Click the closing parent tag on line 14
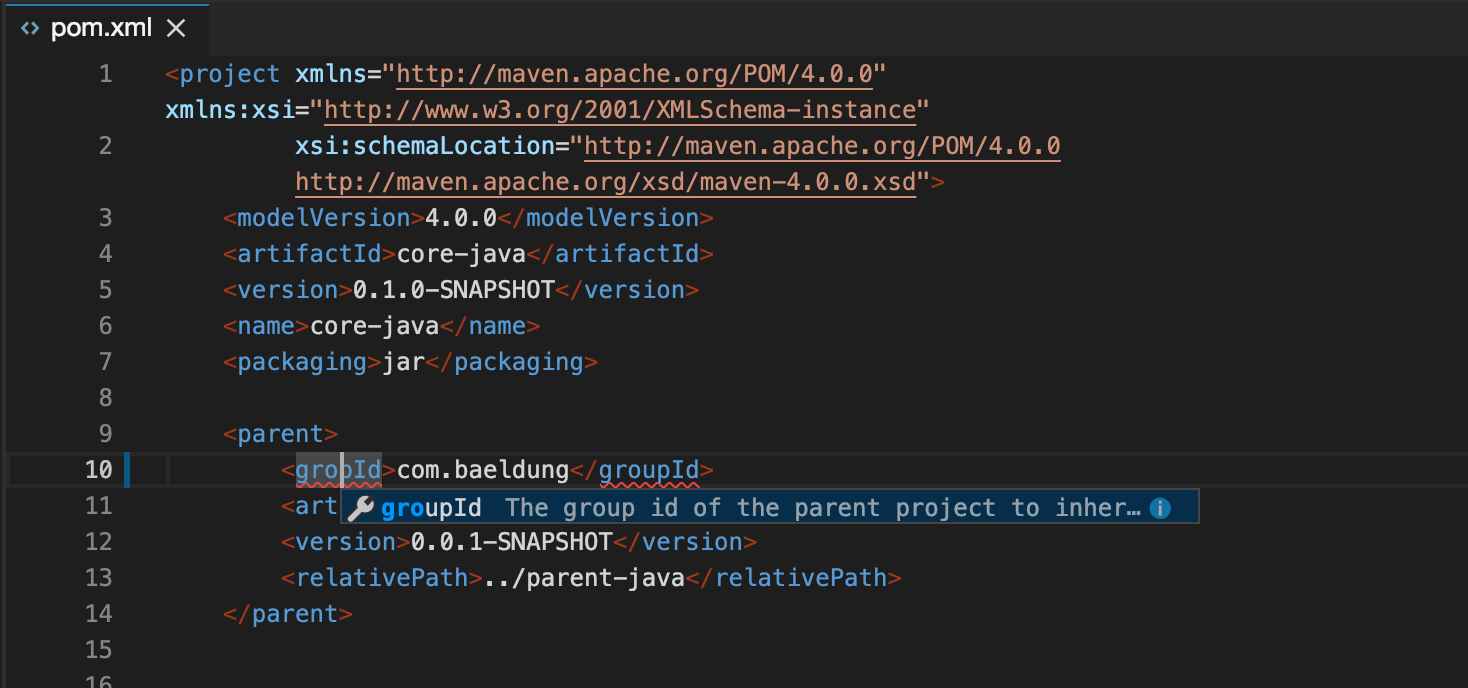Viewport: 1468px width, 688px height. pyautogui.click(x=287, y=613)
